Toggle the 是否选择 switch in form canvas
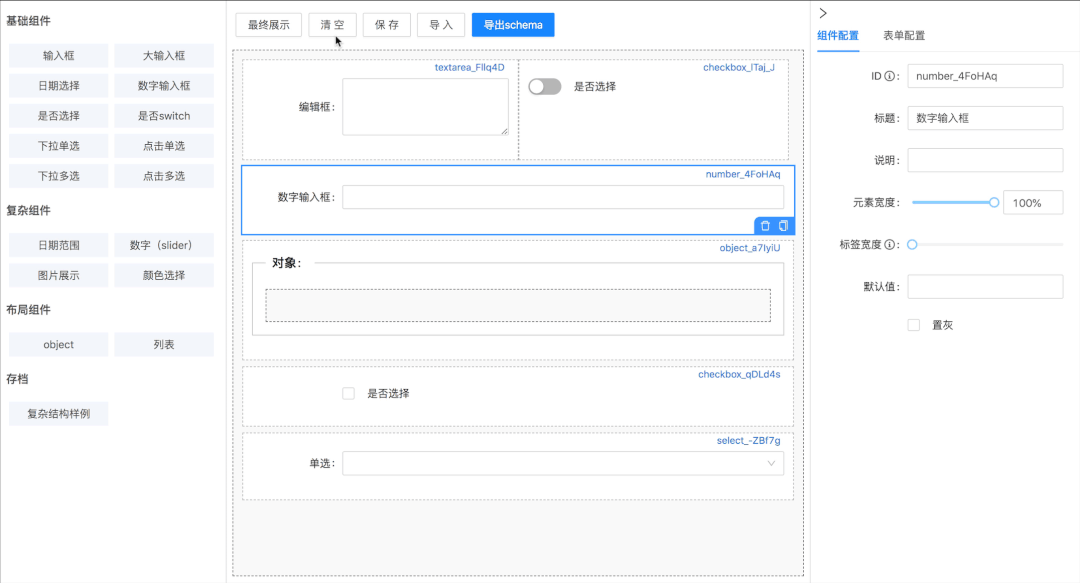Screen dimensions: 1080x583 [545, 87]
